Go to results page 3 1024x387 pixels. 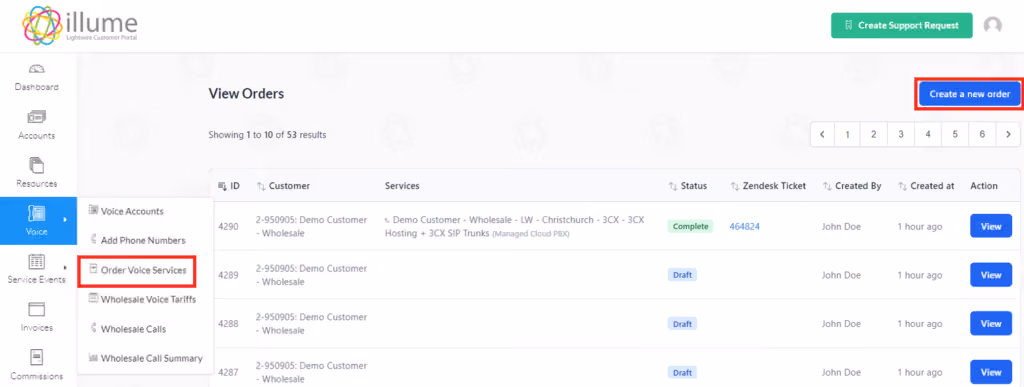(x=901, y=134)
